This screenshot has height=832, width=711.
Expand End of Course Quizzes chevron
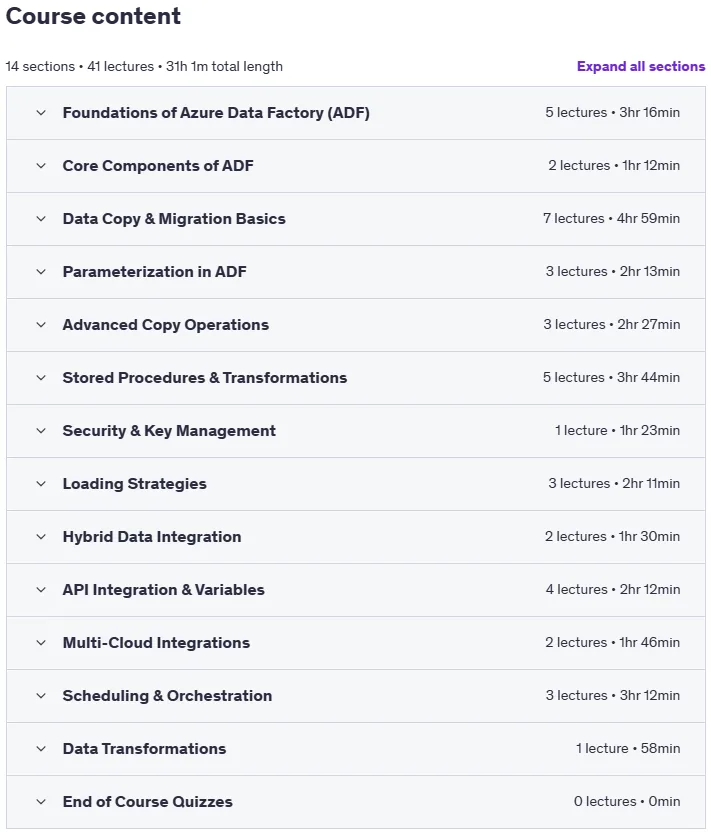tap(41, 802)
